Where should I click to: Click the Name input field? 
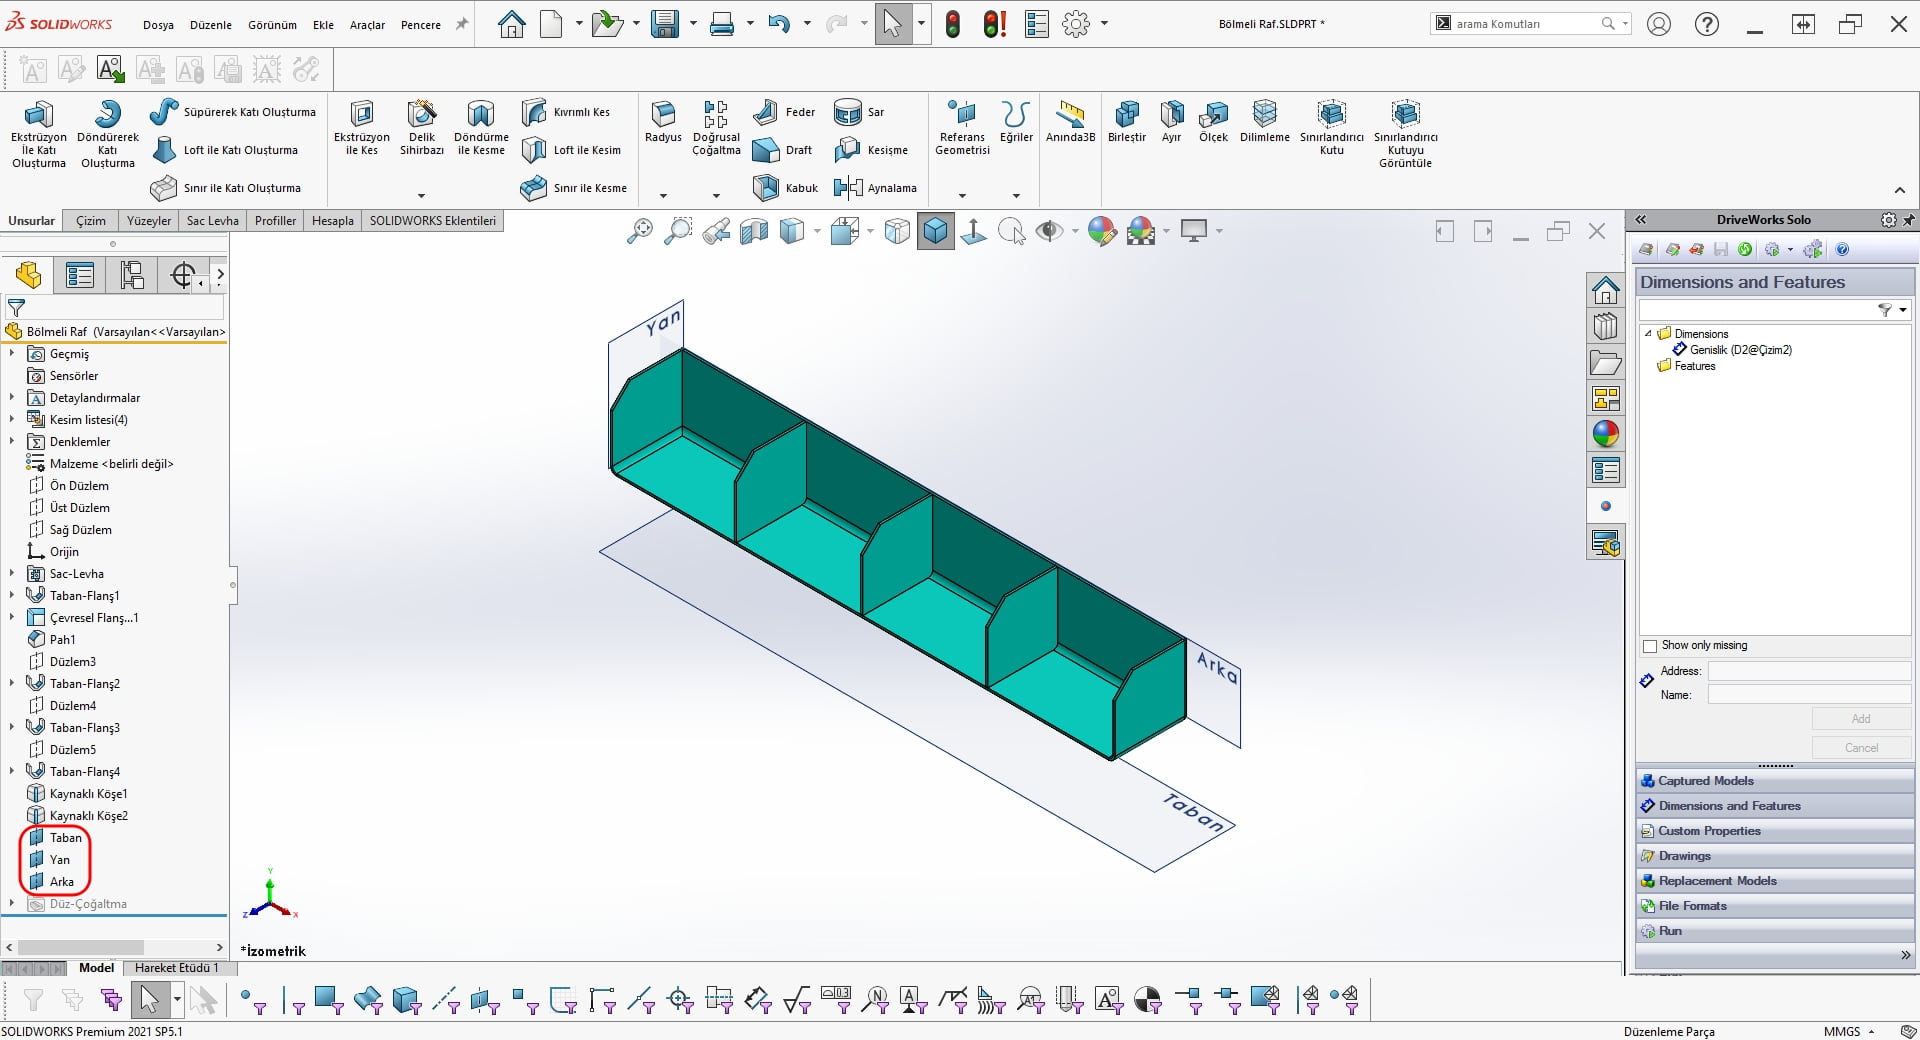(1809, 695)
